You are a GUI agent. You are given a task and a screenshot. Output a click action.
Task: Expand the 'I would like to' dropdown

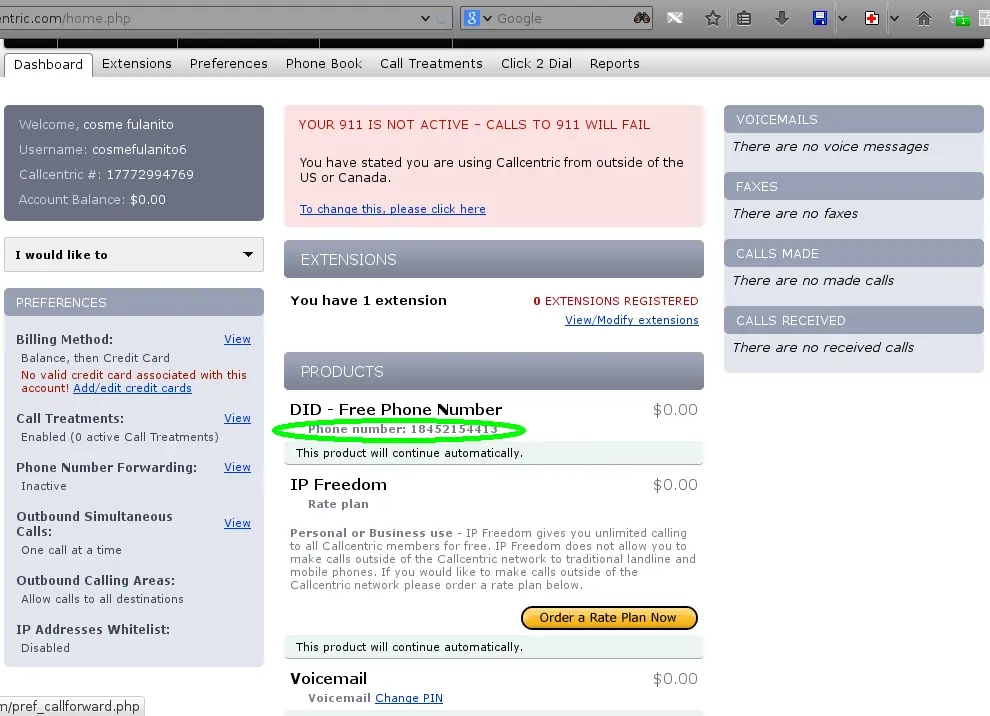click(x=134, y=254)
